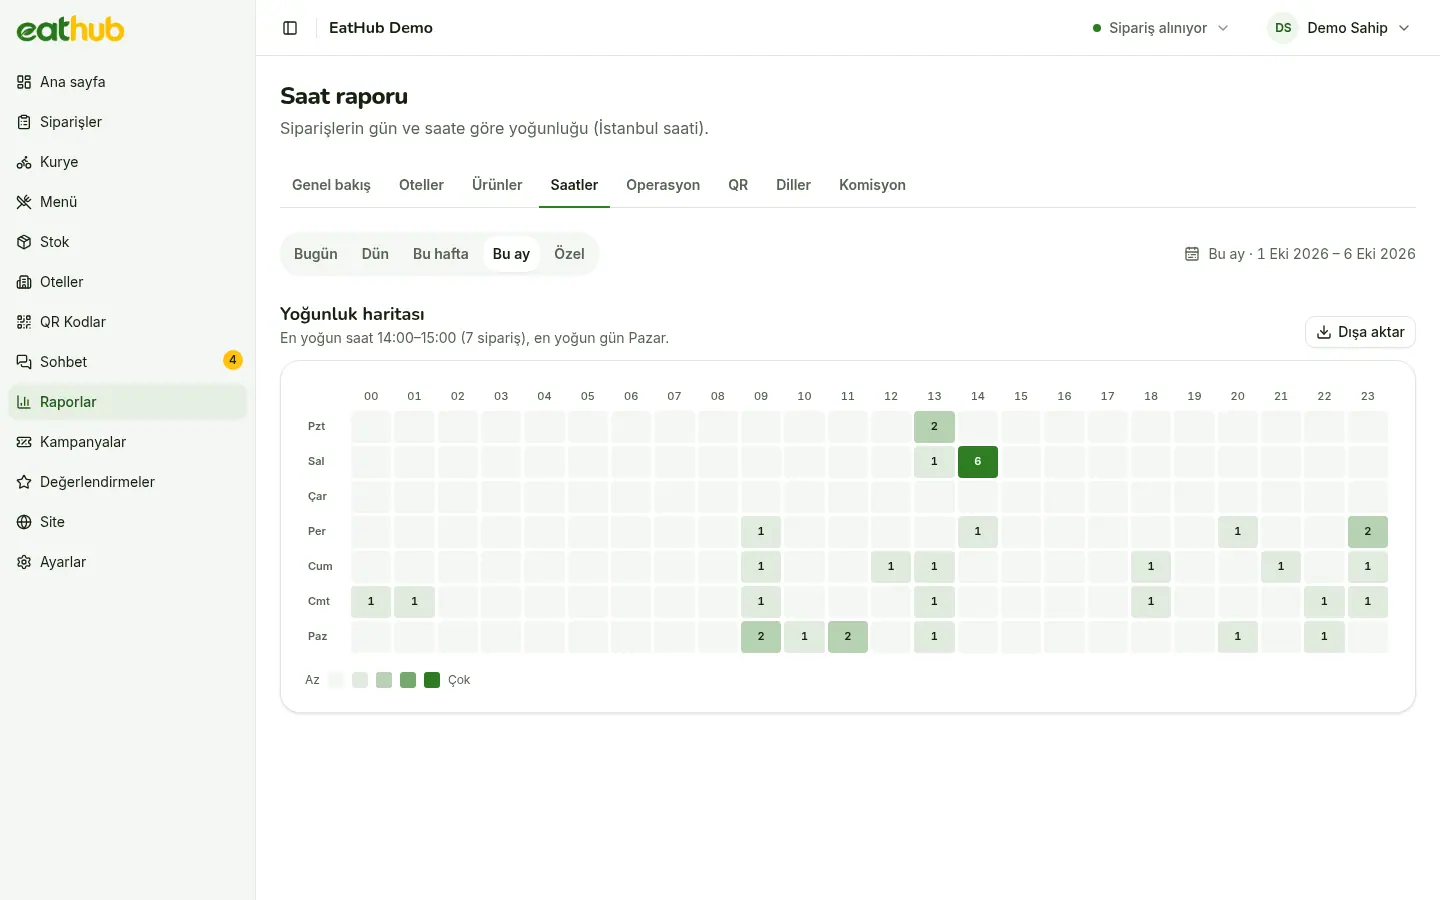The width and height of the screenshot is (1440, 900).
Task: Click the Paz 11:00 heatmap cell showing 2
Action: (848, 636)
